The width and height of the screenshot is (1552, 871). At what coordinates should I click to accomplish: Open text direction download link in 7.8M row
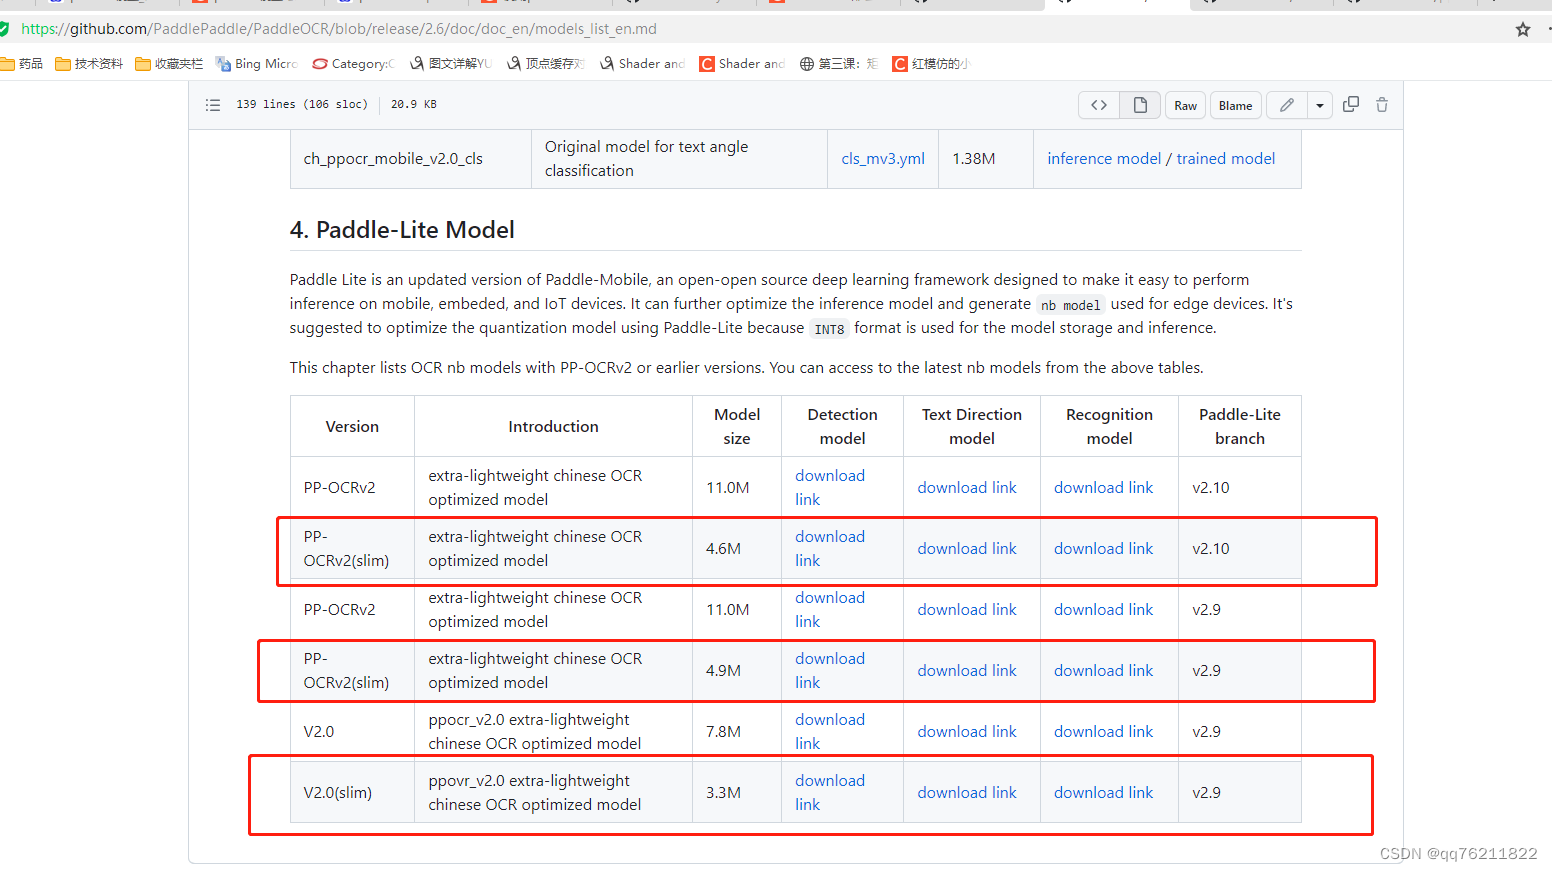(967, 732)
